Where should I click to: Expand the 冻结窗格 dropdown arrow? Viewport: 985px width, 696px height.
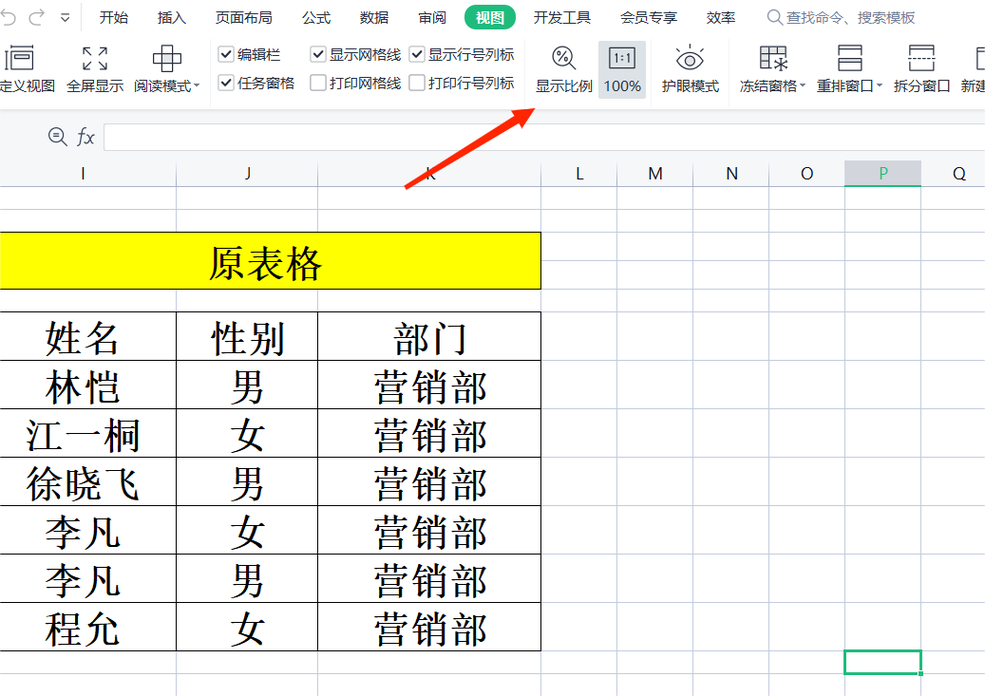(802, 85)
